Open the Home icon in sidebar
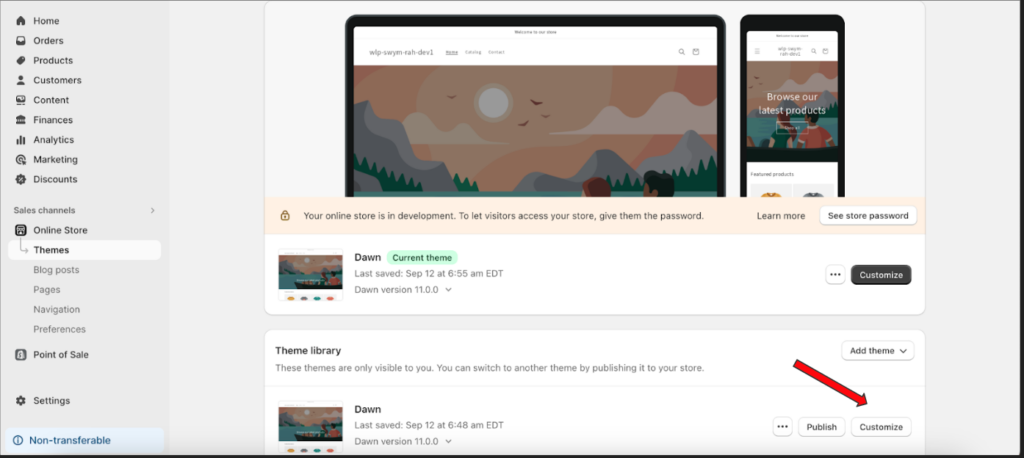1024x458 pixels. click(21, 21)
